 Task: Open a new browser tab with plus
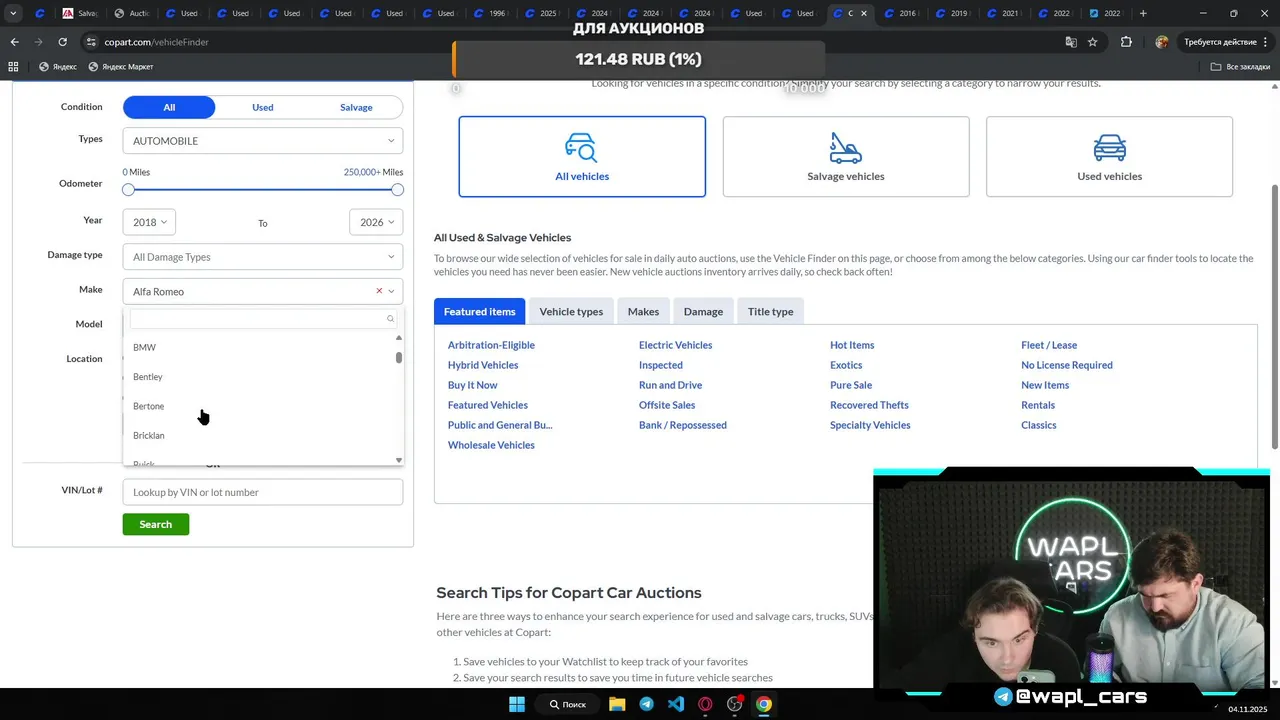[1143, 13]
